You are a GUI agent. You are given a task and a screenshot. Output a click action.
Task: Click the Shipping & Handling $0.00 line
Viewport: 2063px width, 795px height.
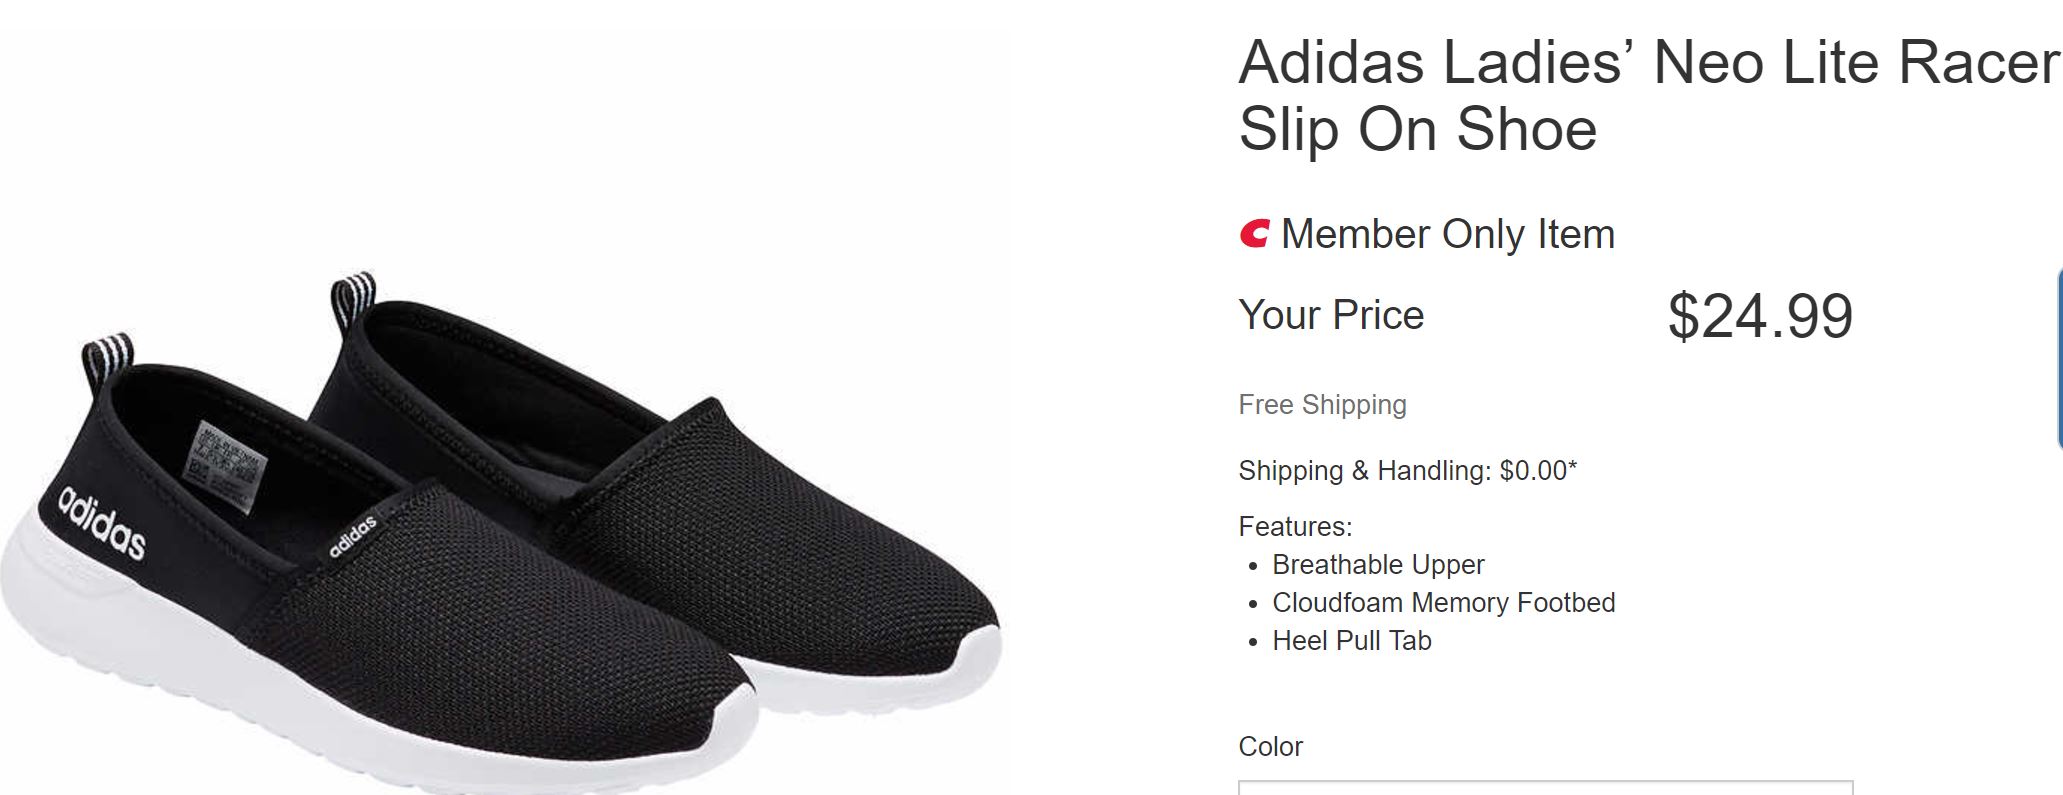click(x=1407, y=470)
